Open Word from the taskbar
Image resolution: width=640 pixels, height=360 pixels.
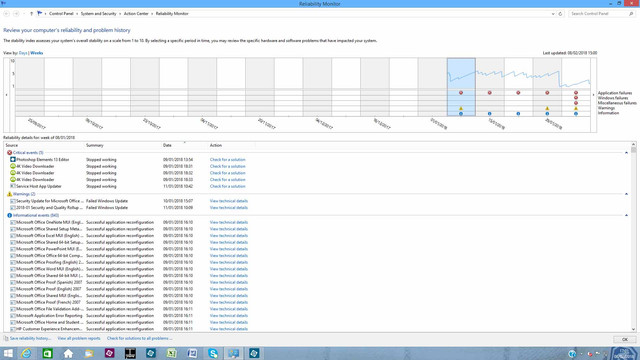tap(192, 353)
